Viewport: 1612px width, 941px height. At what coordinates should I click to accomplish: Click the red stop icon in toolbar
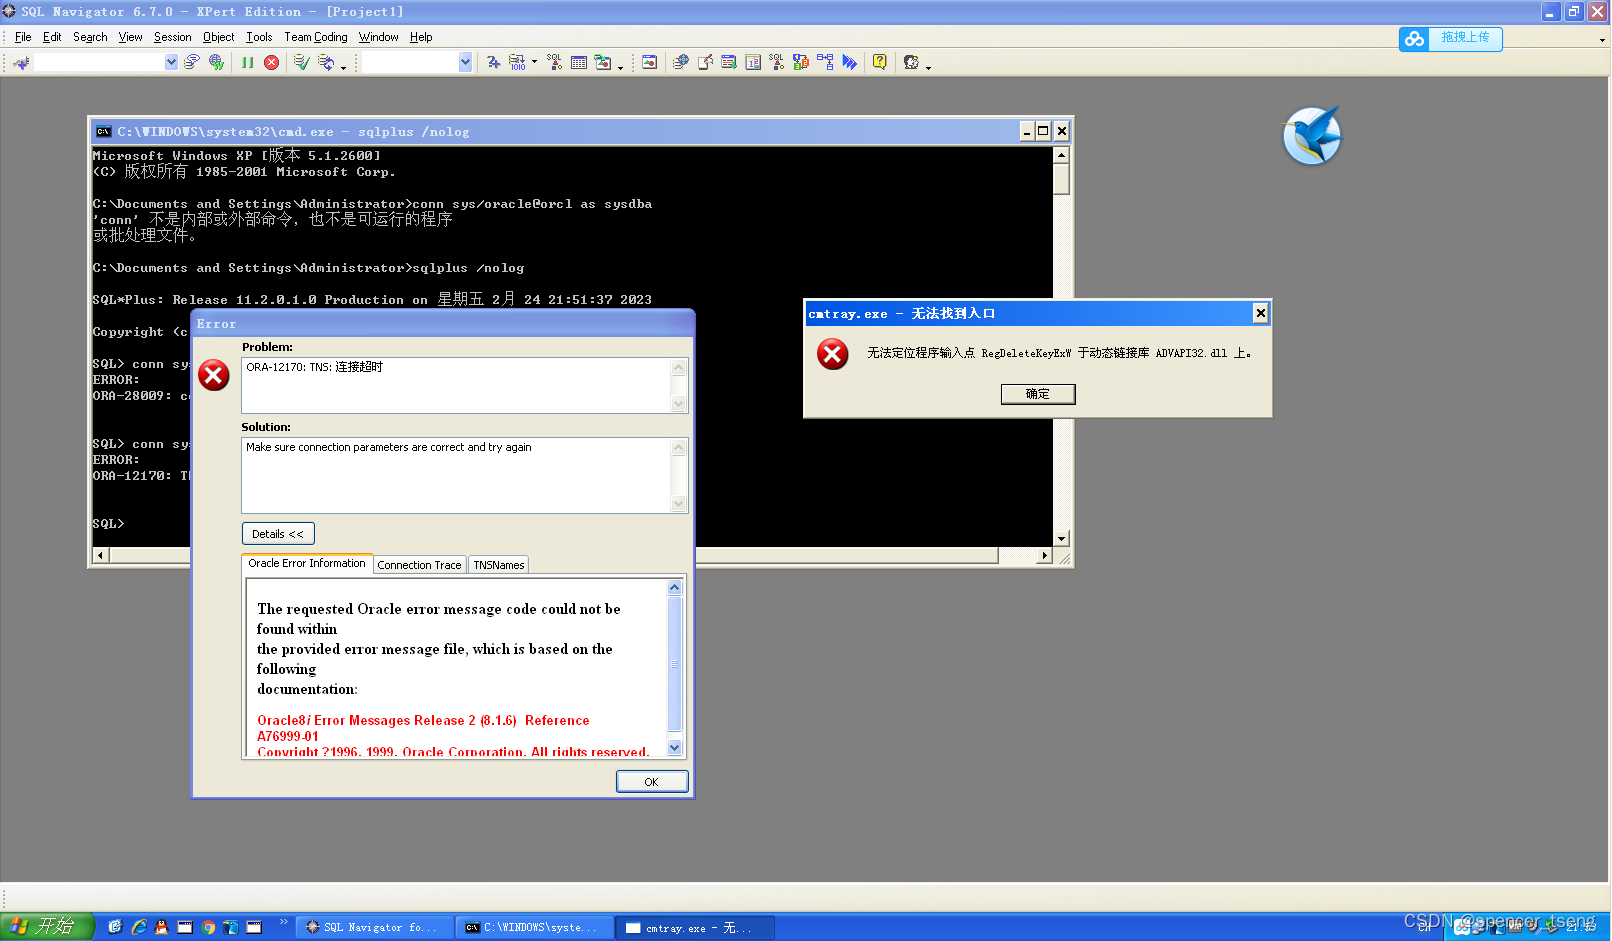pos(271,62)
